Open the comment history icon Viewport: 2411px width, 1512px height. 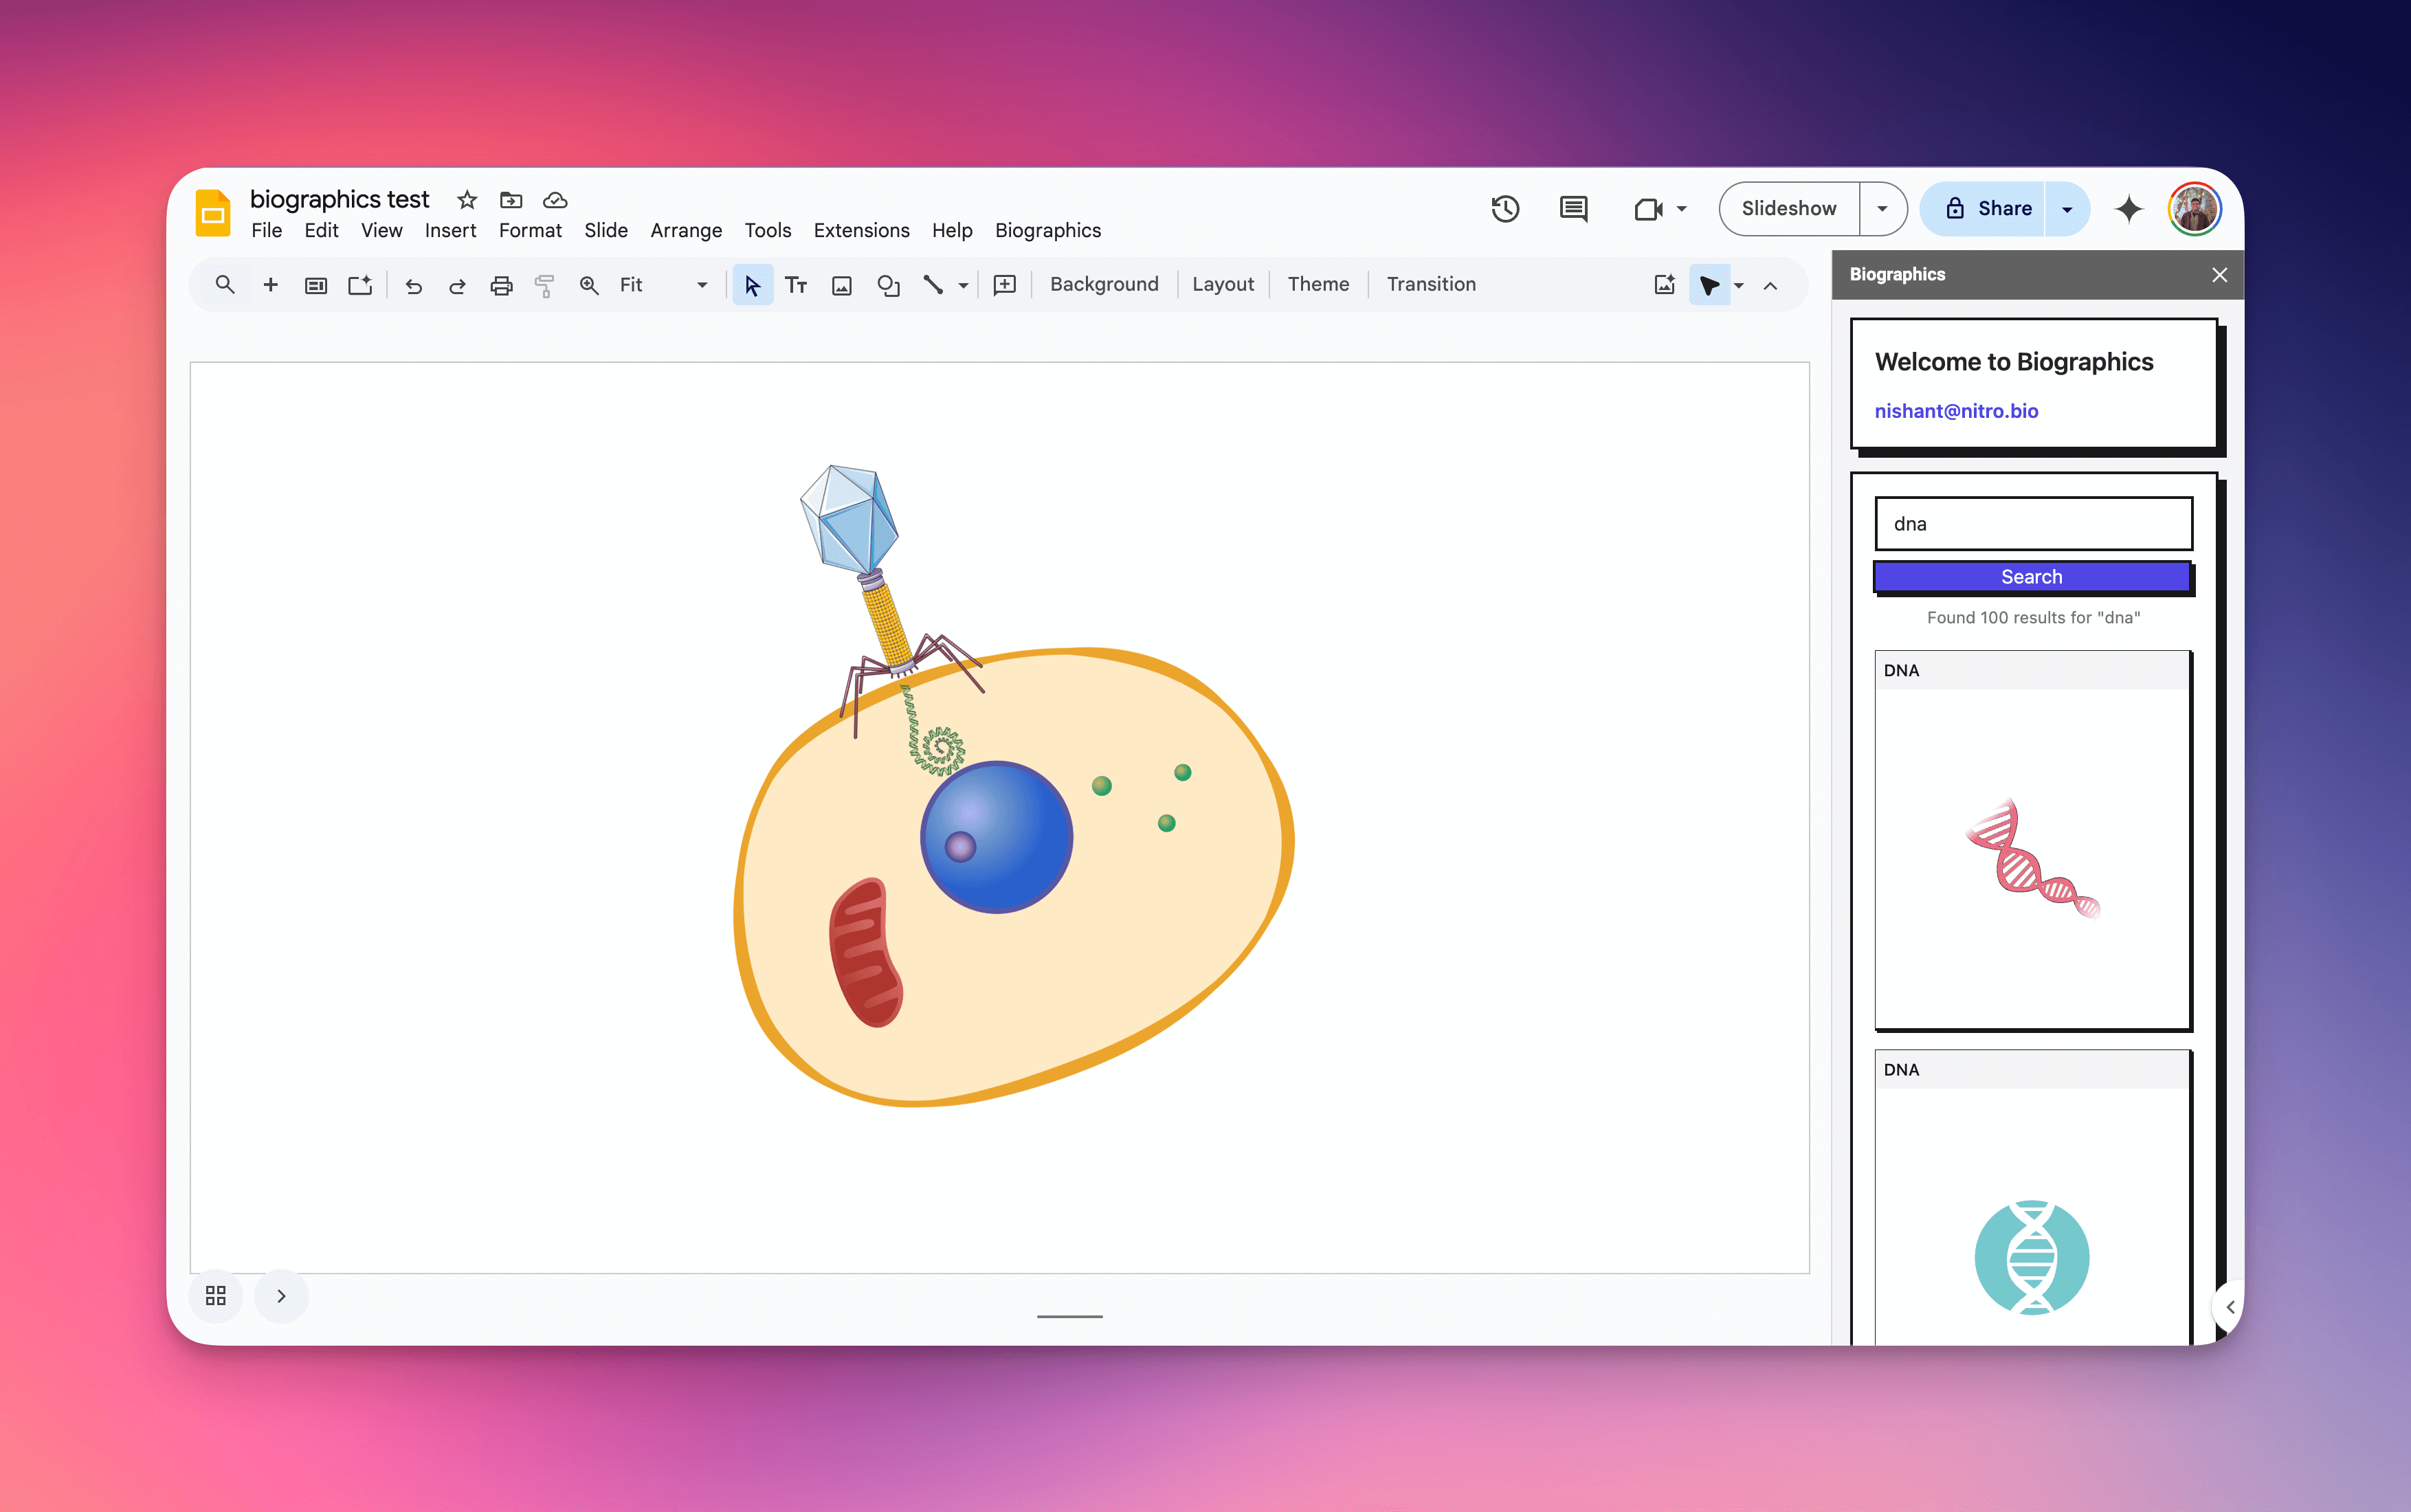pos(1573,208)
